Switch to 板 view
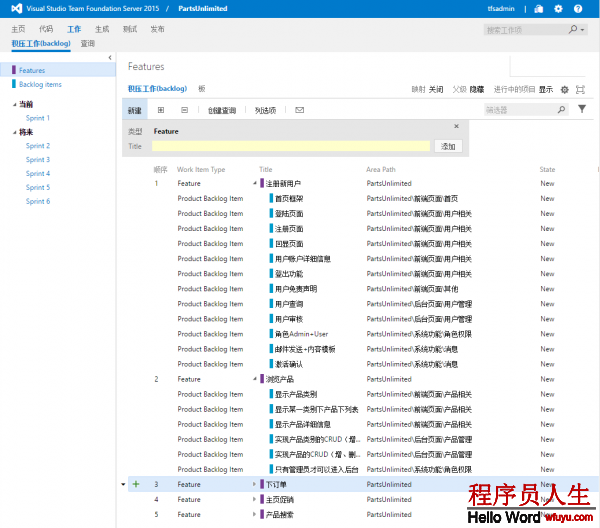The image size is (600, 528). [202, 89]
